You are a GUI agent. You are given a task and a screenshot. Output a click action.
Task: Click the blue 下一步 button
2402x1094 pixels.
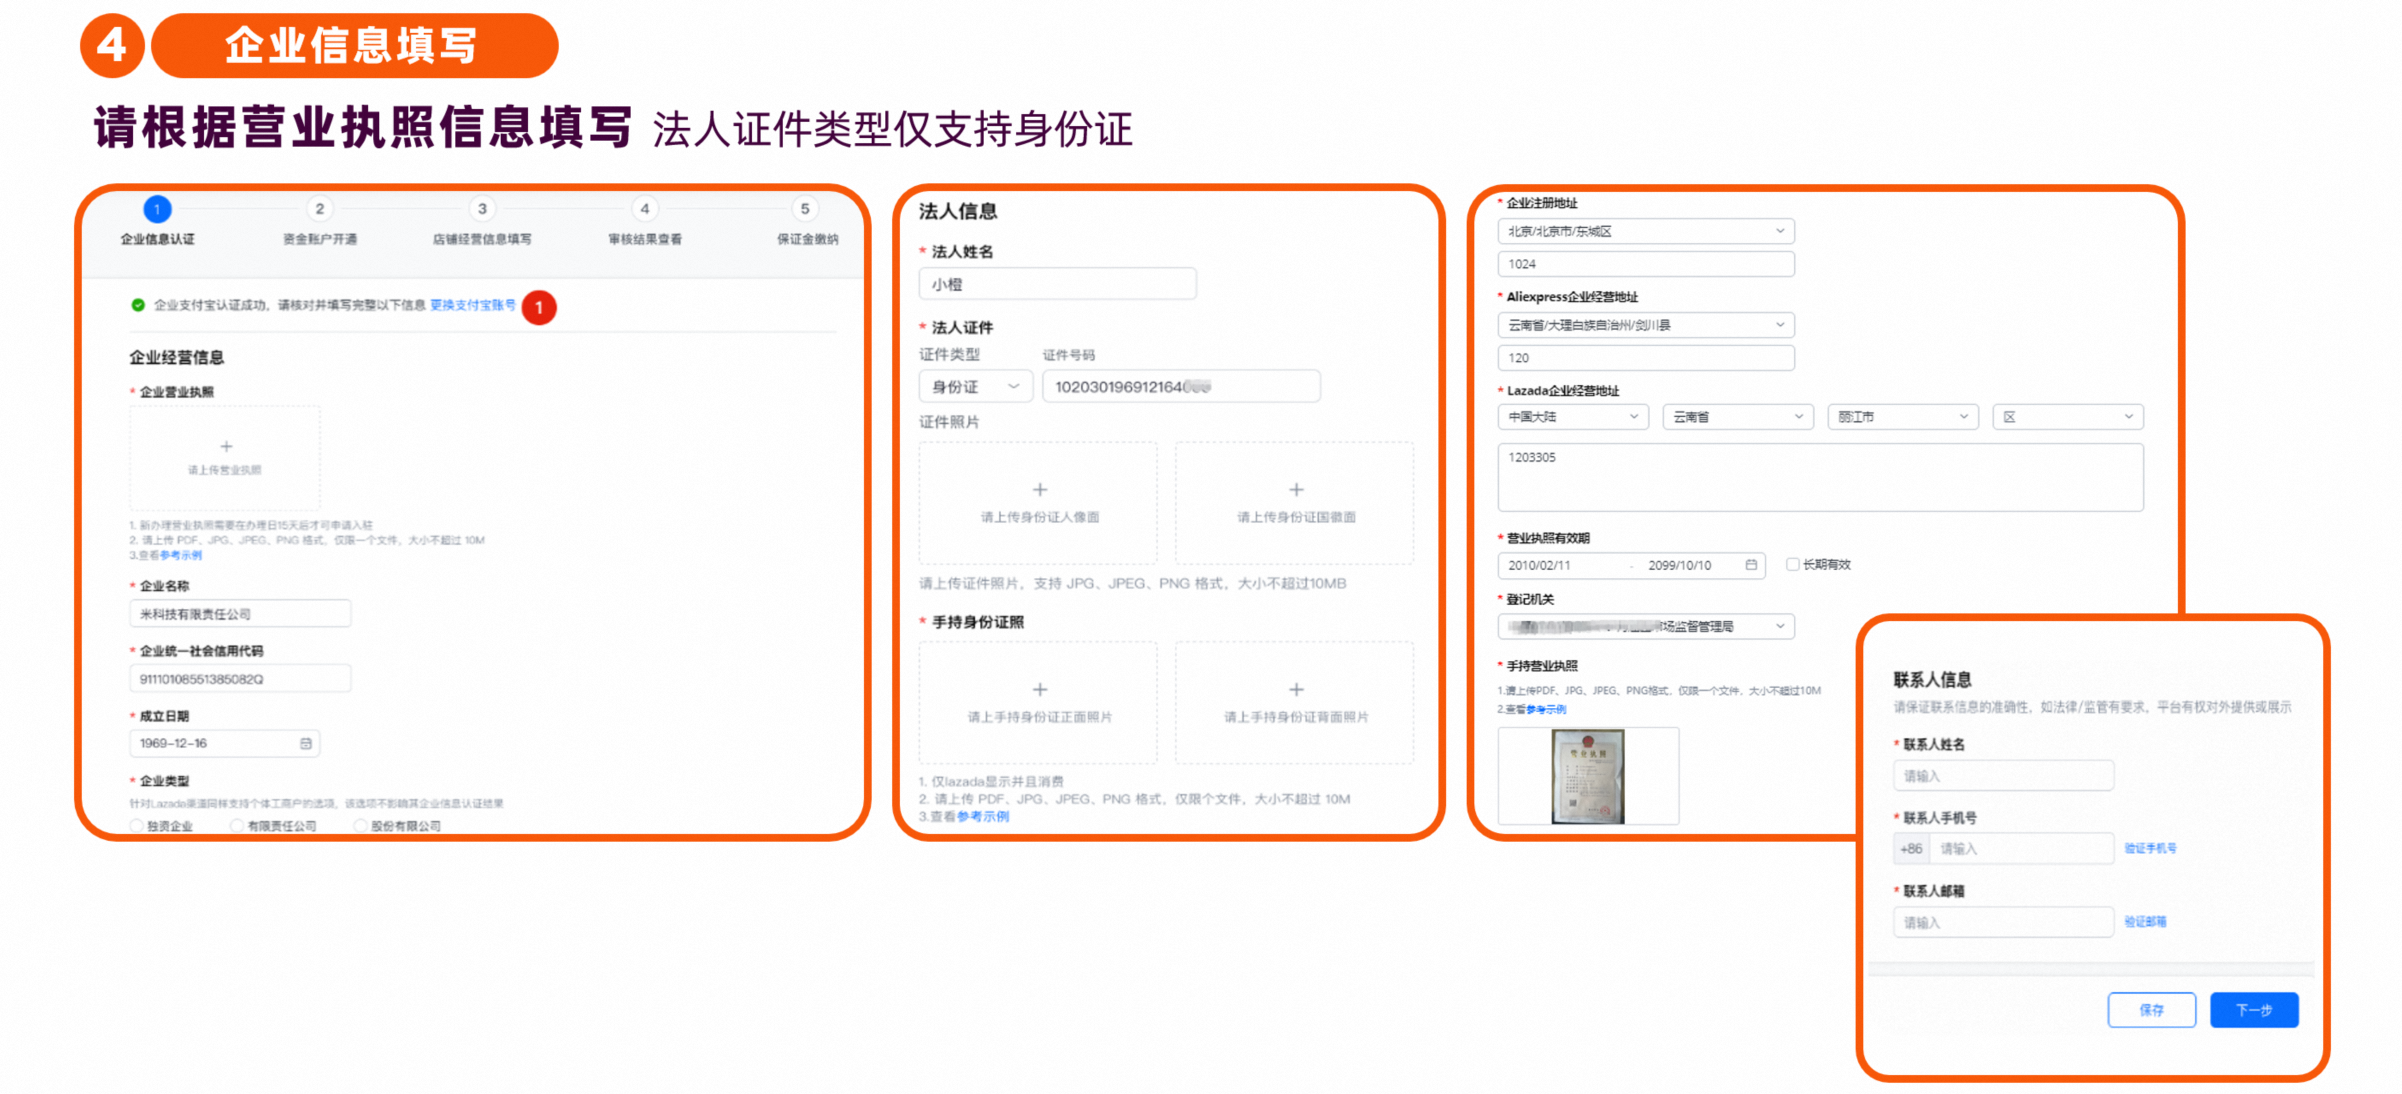pyautogui.click(x=2253, y=1010)
